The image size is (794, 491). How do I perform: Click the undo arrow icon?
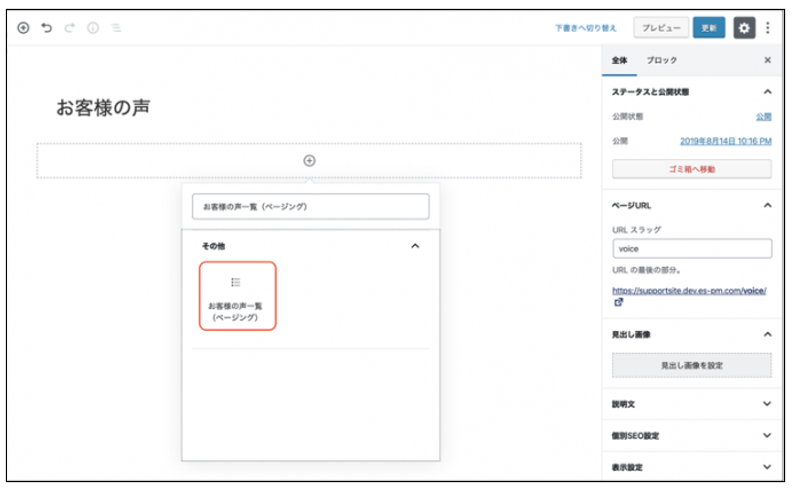[47, 28]
